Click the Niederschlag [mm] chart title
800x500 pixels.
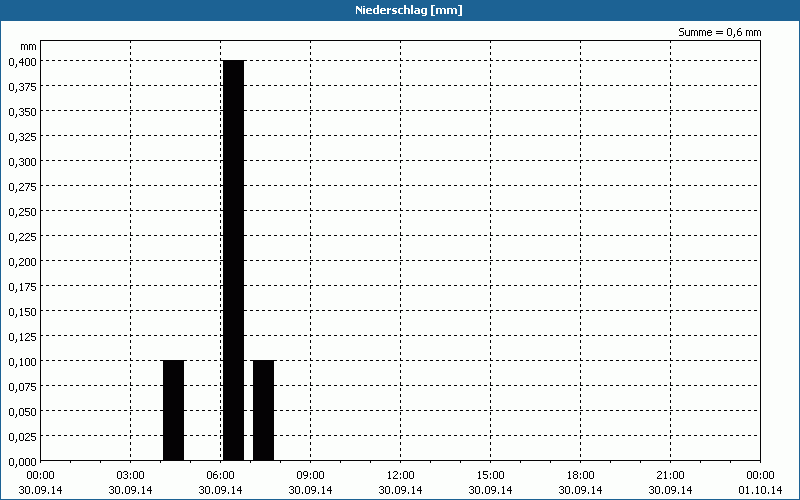[409, 10]
